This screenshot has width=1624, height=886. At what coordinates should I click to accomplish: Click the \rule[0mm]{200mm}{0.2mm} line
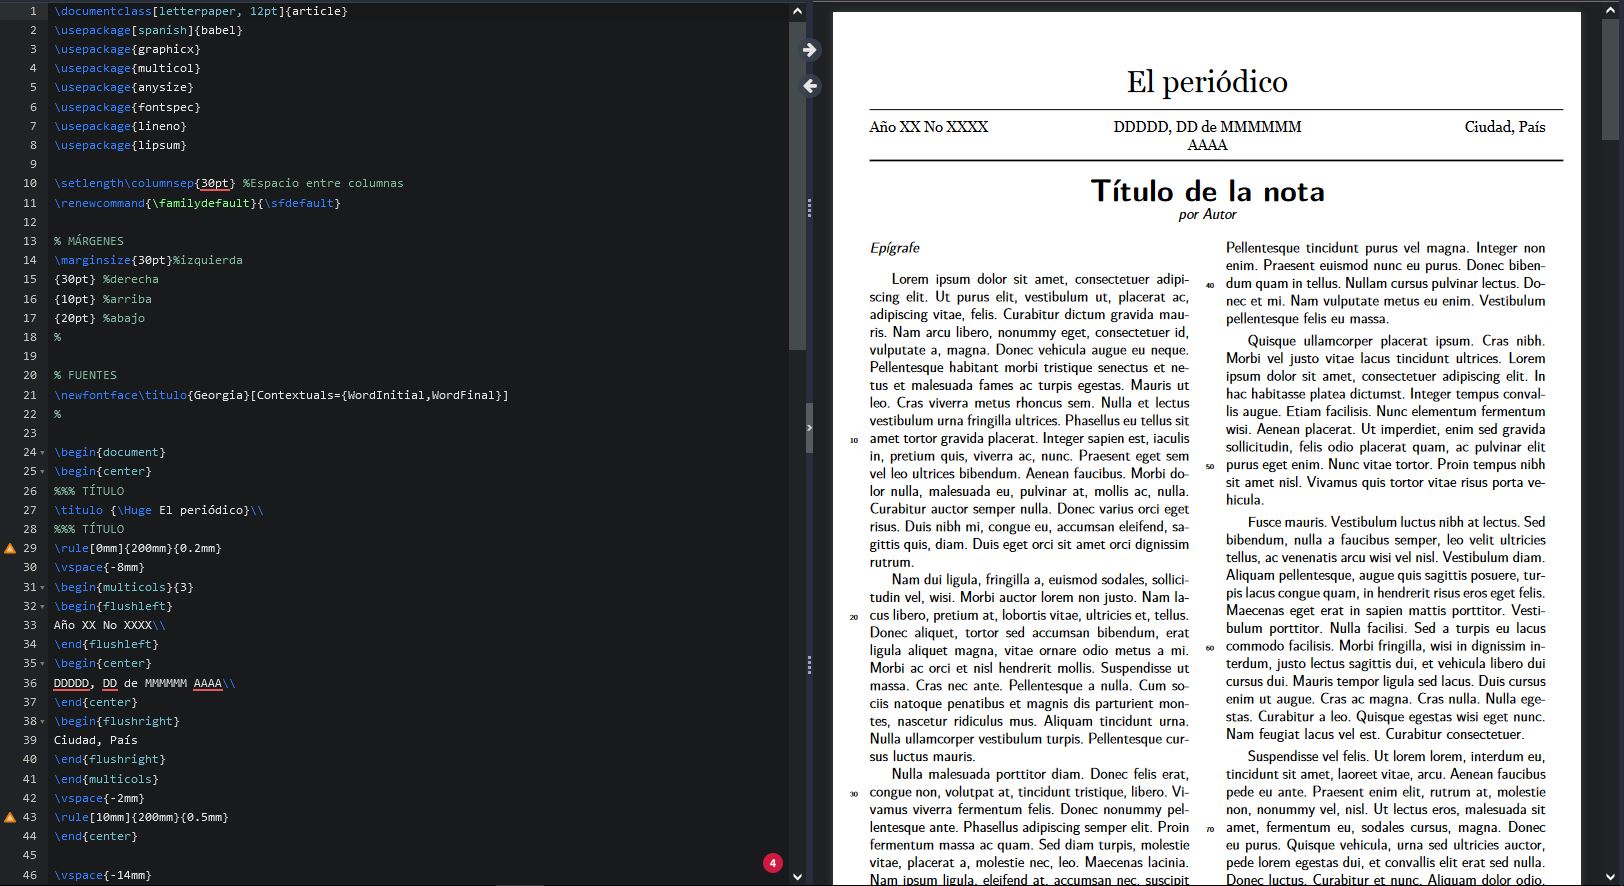[138, 548]
